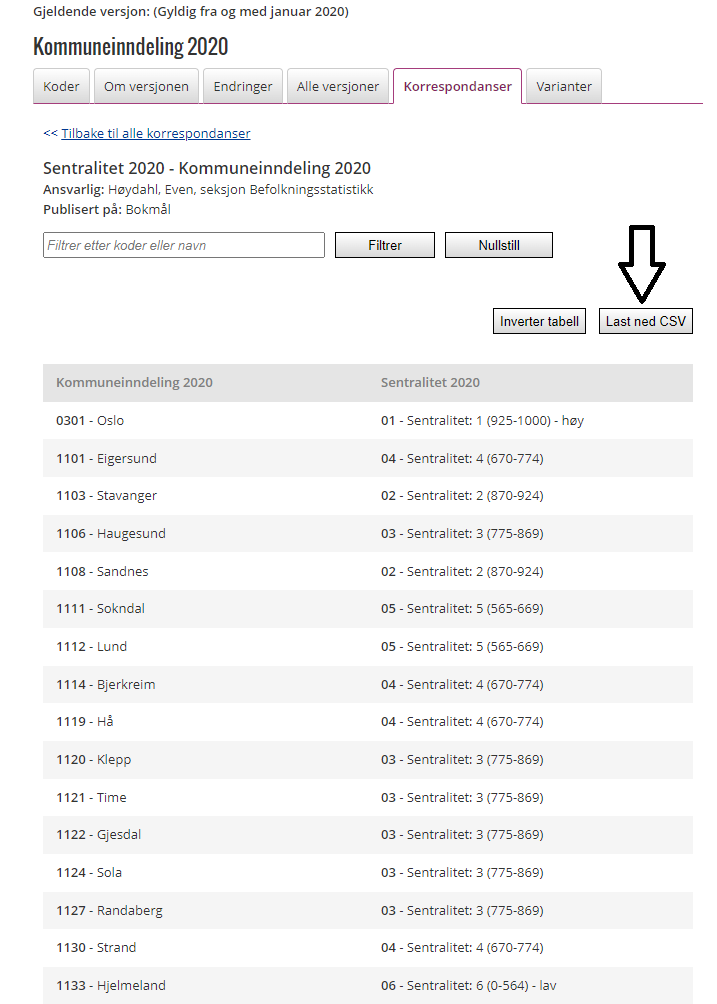Click Inverter tabell button

click(x=540, y=321)
